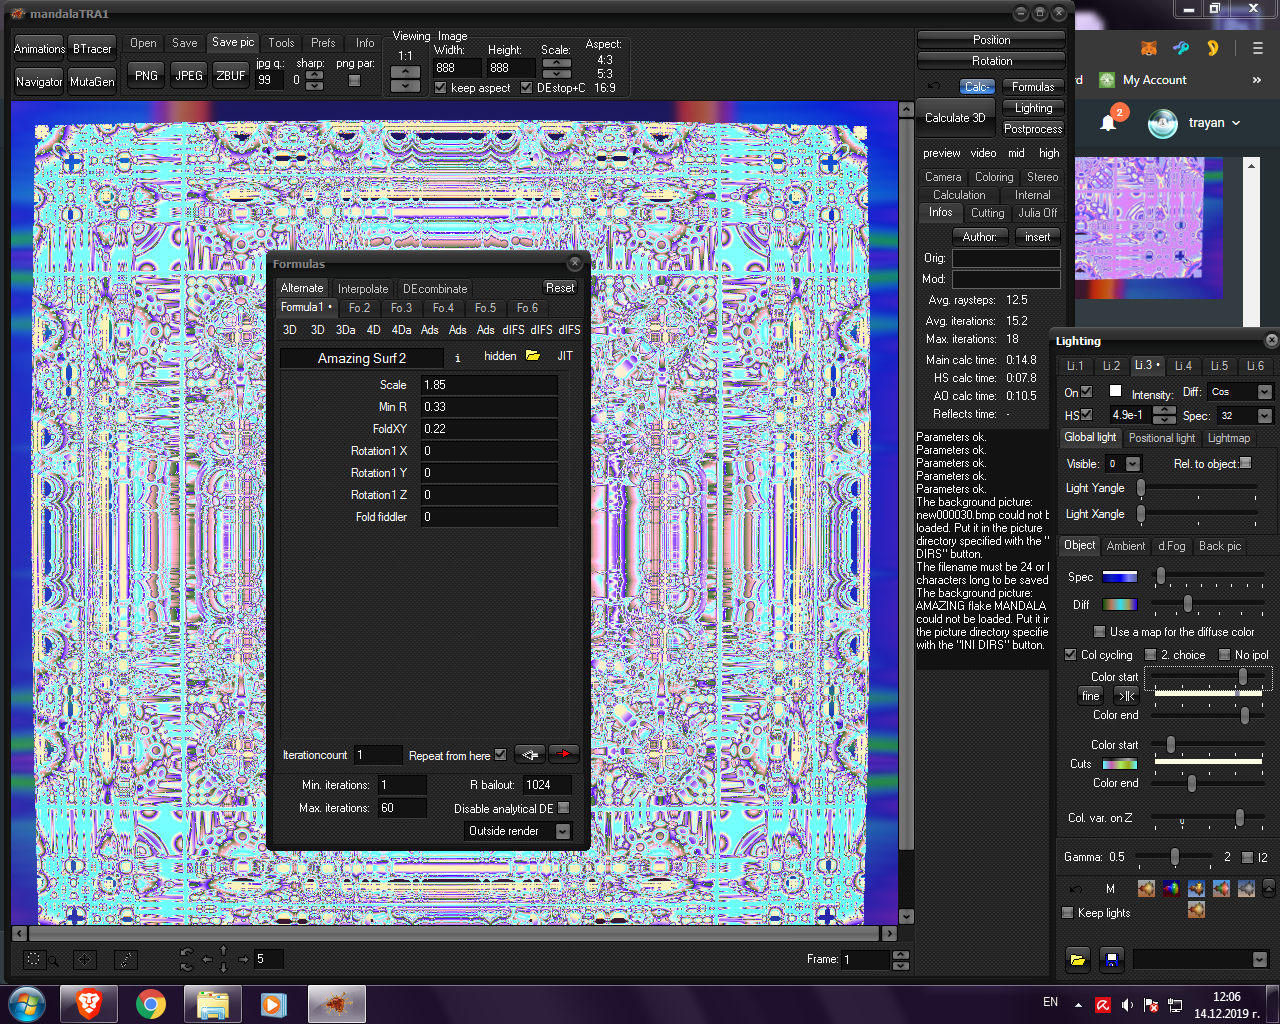Reset the formulas with the Reset button
1280x1024 pixels.
point(559,287)
